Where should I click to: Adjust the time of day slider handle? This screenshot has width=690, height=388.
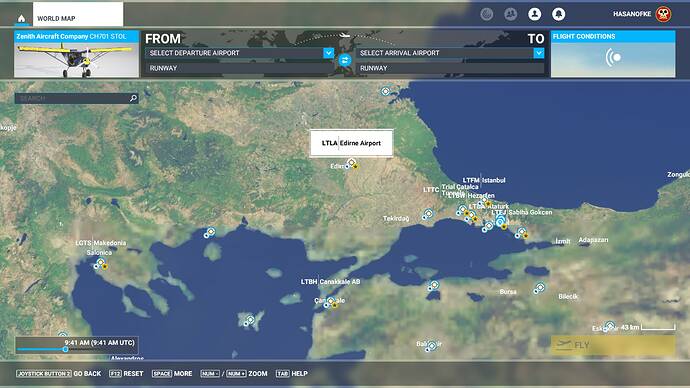65,349
